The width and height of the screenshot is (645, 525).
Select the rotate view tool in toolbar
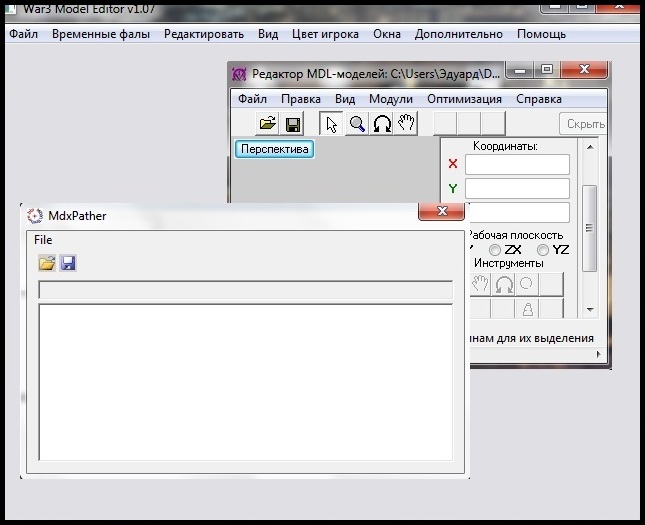tap(382, 123)
